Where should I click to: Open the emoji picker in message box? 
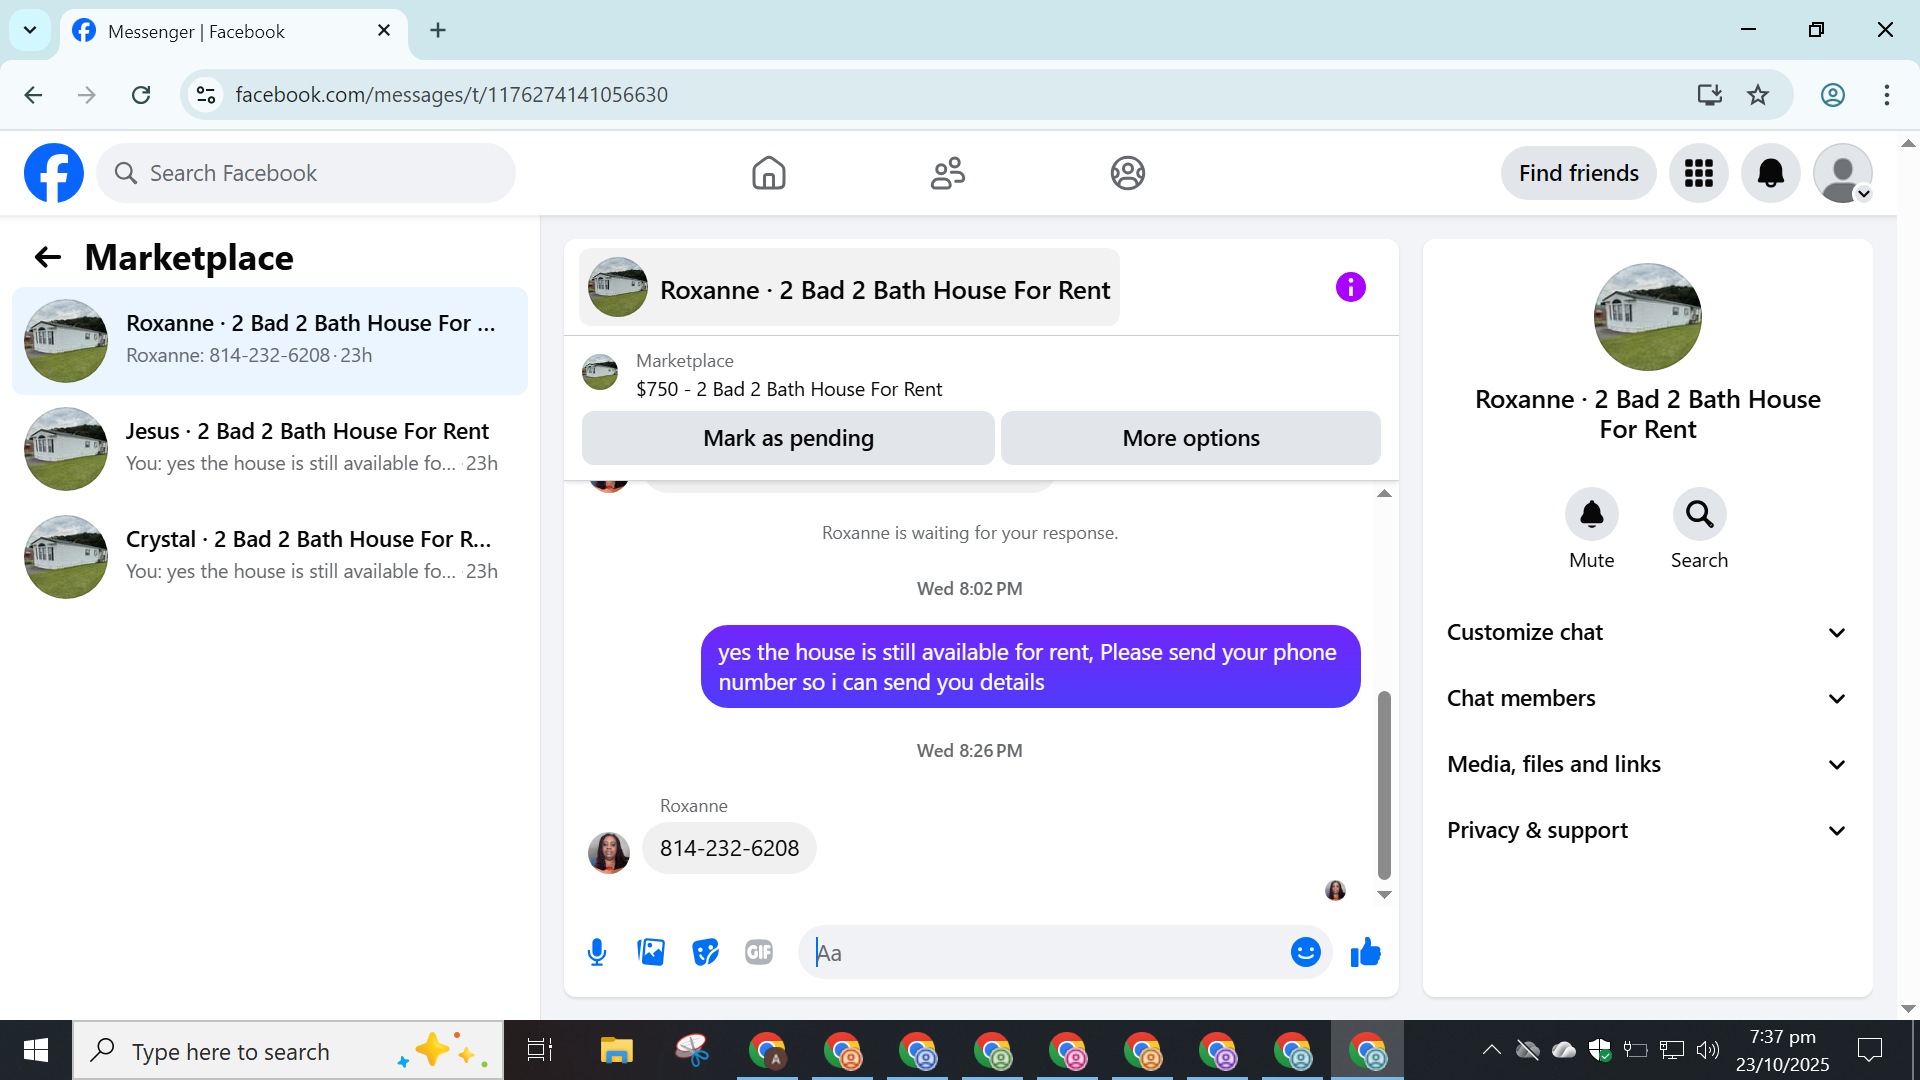tap(1305, 952)
